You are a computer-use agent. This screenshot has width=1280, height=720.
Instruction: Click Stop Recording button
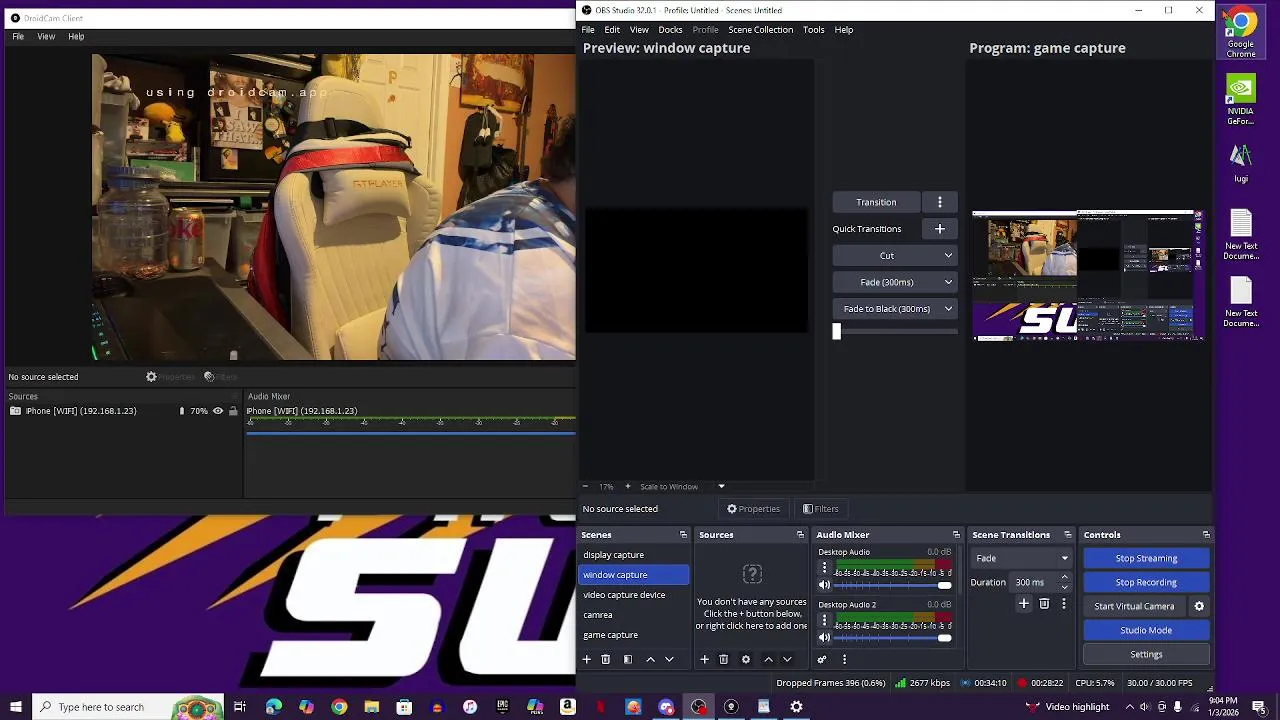point(1146,582)
